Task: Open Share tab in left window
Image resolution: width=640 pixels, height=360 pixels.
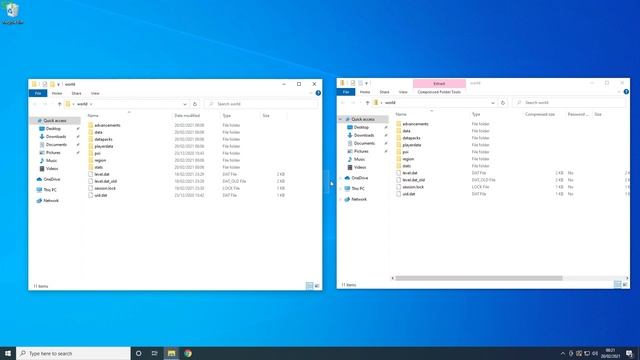Action: 76,93
